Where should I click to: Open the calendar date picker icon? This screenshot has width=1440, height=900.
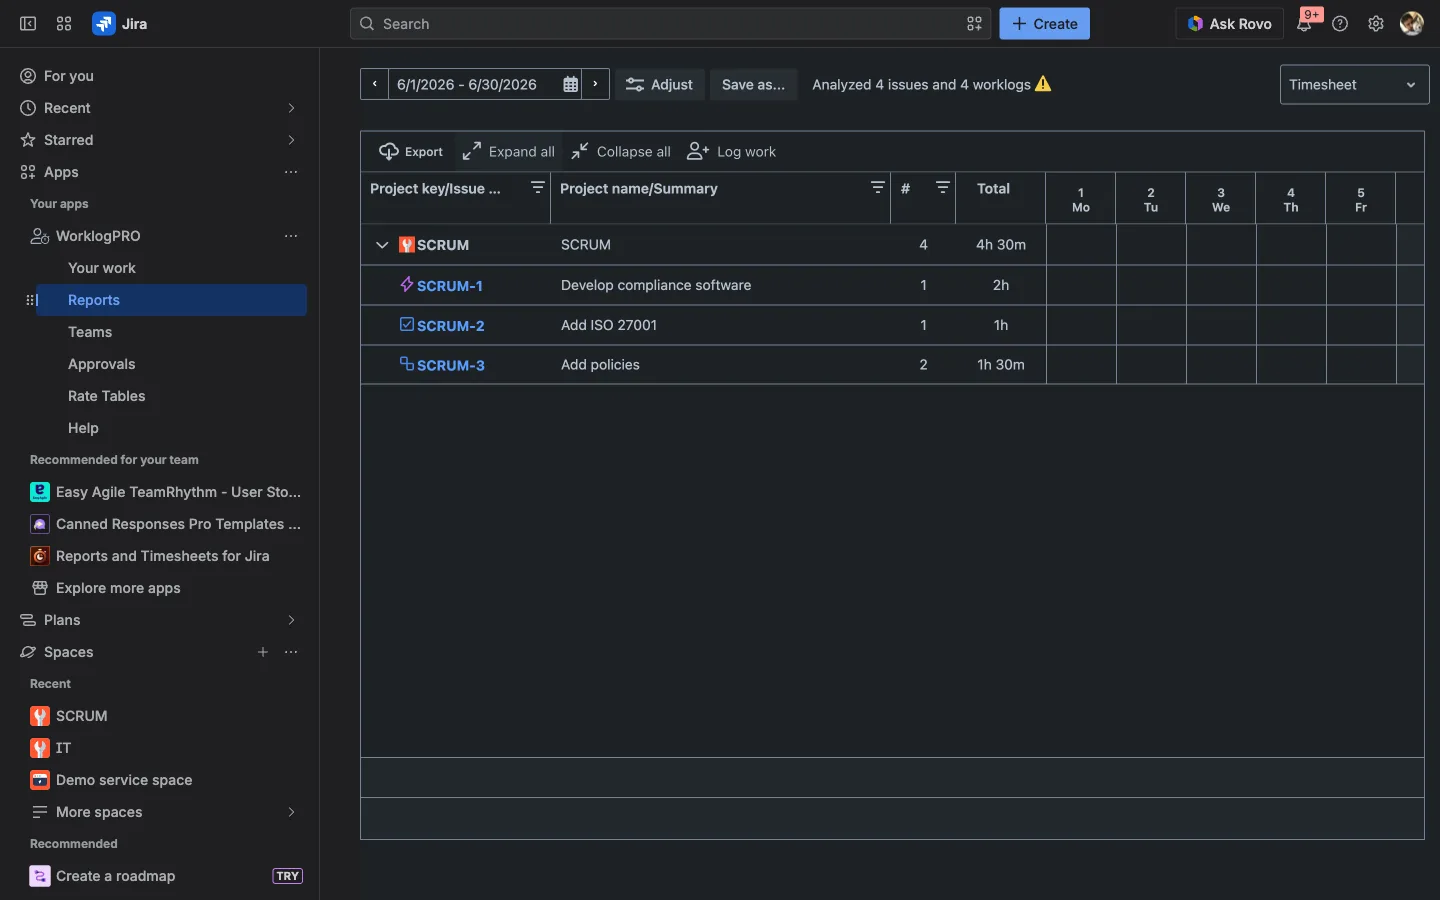(x=570, y=85)
